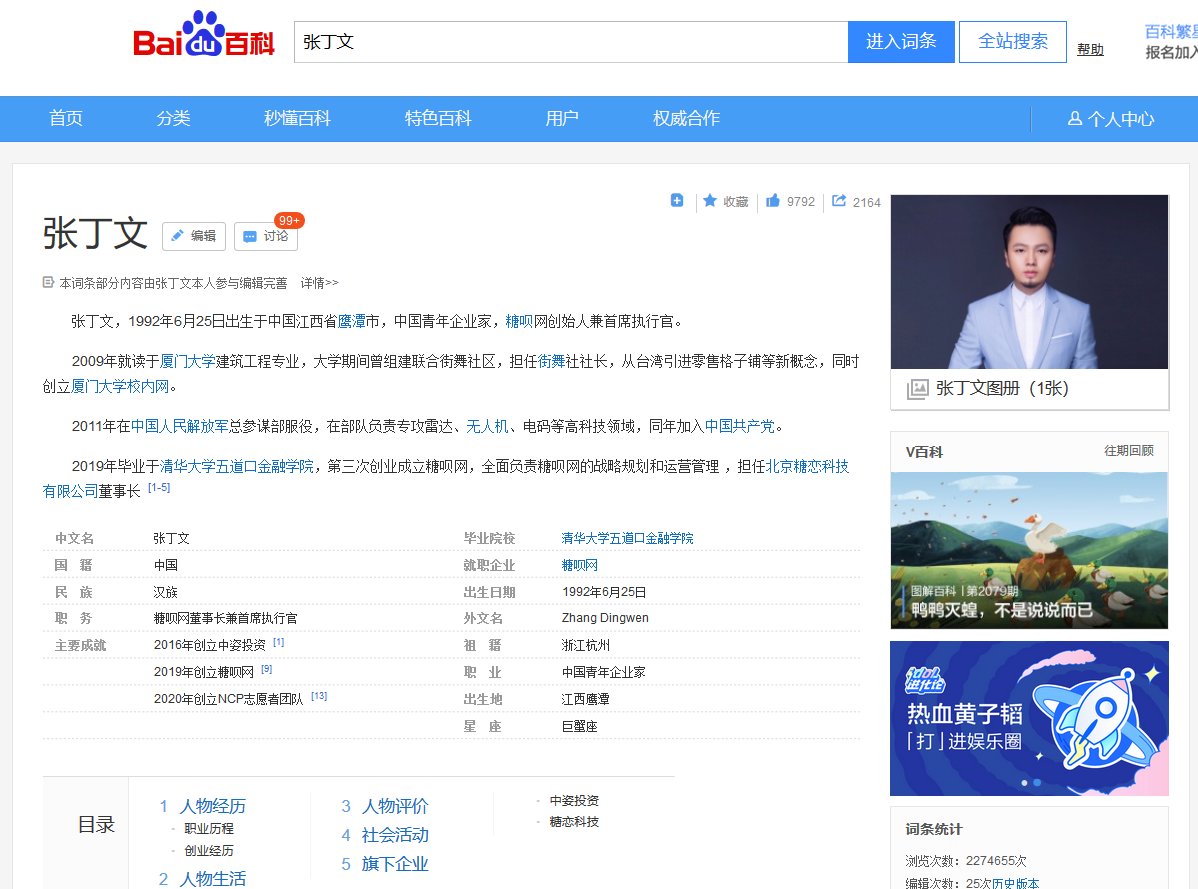The image size is (1198, 889).
Task: Open 糖呗网 link in the 就职企业 row
Action: [580, 565]
